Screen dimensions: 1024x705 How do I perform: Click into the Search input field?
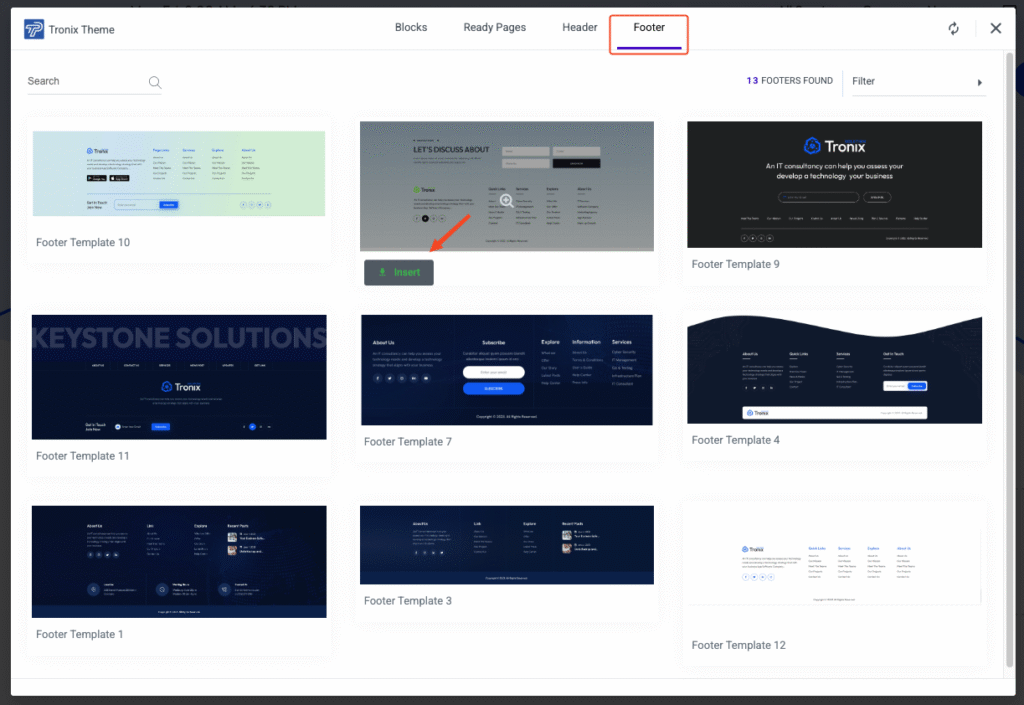(x=85, y=81)
